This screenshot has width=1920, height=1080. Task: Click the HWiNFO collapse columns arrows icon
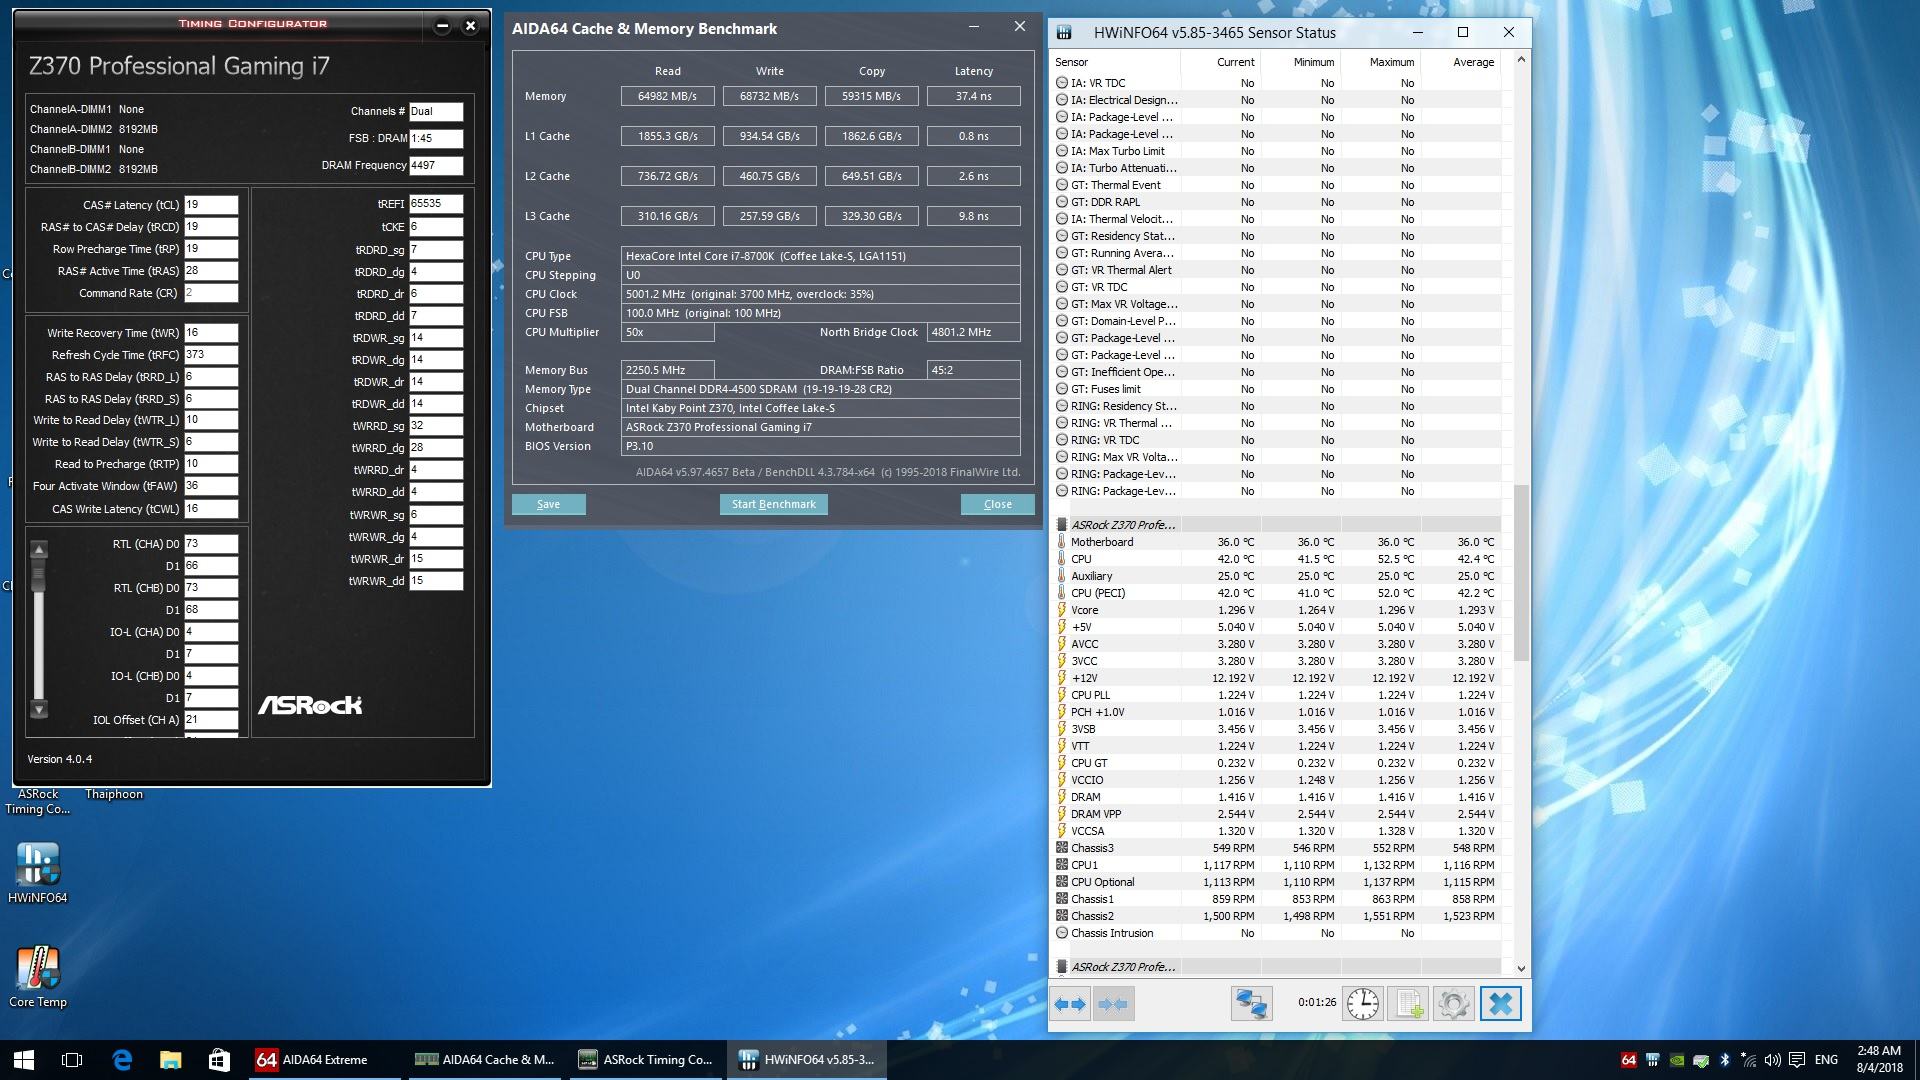pos(1113,1003)
